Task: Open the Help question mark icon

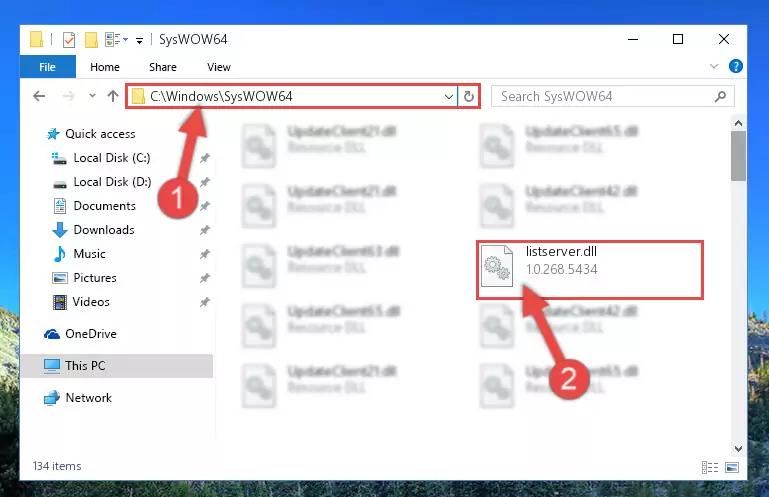Action: [736, 66]
